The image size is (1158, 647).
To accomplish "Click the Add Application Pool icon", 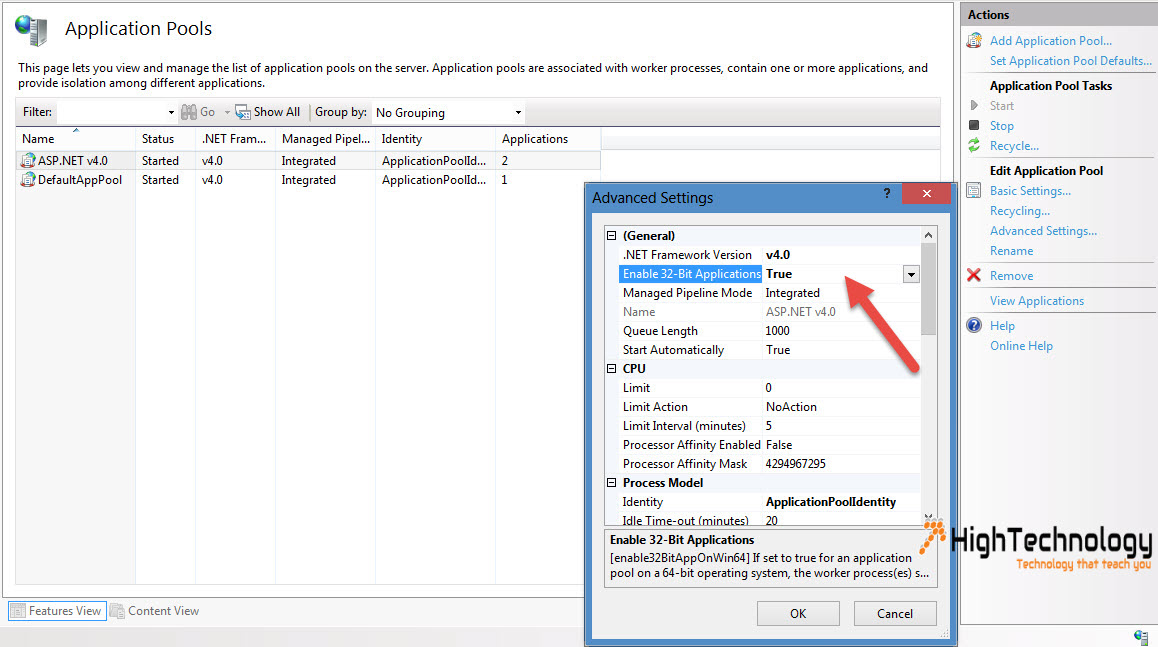I will coord(974,41).
